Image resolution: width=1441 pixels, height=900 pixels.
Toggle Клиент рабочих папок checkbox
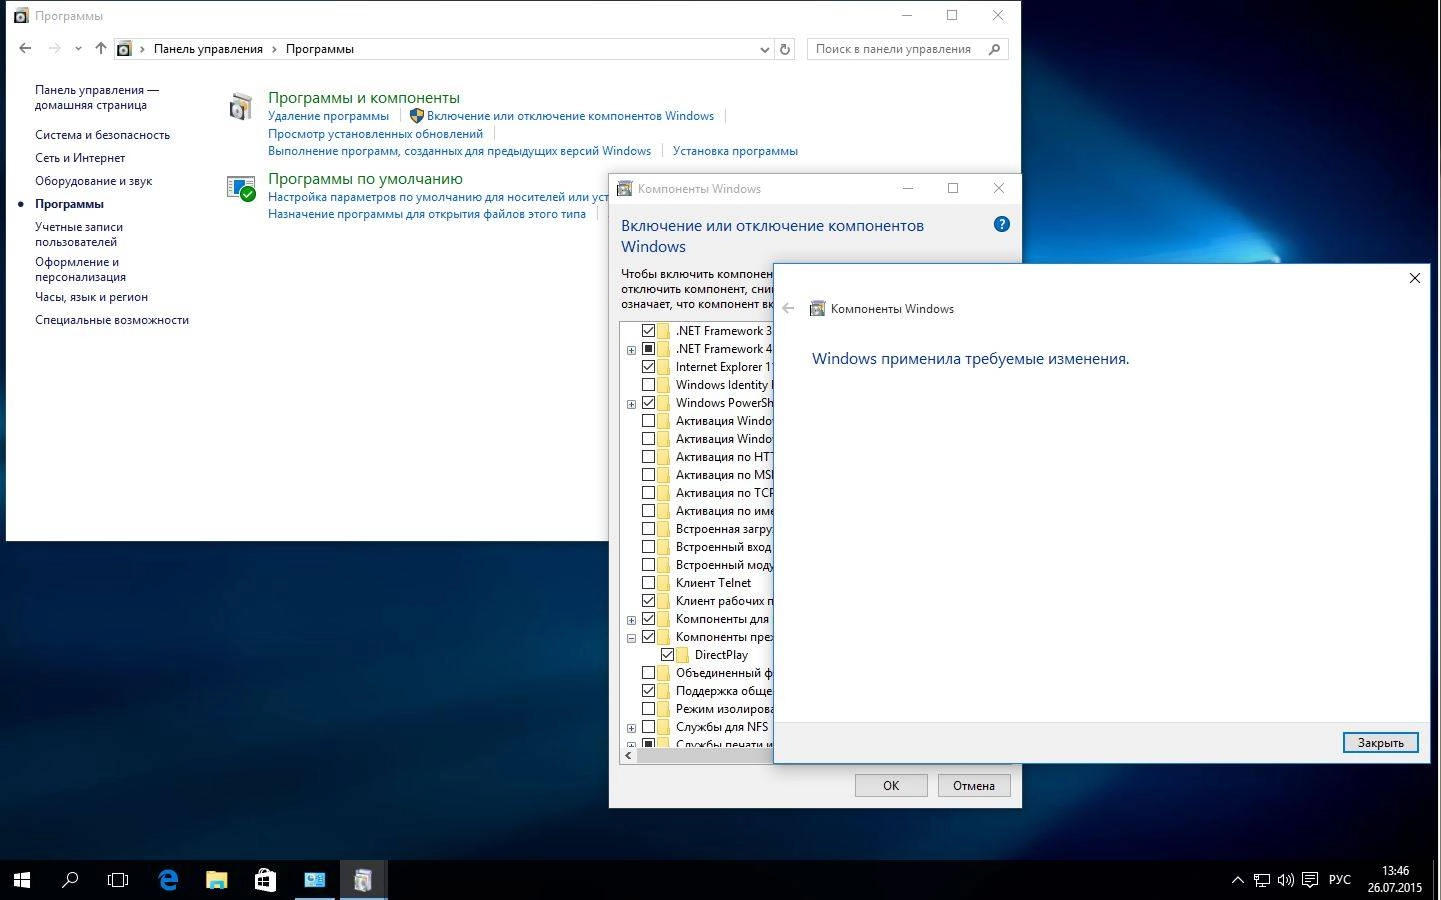[x=648, y=601]
